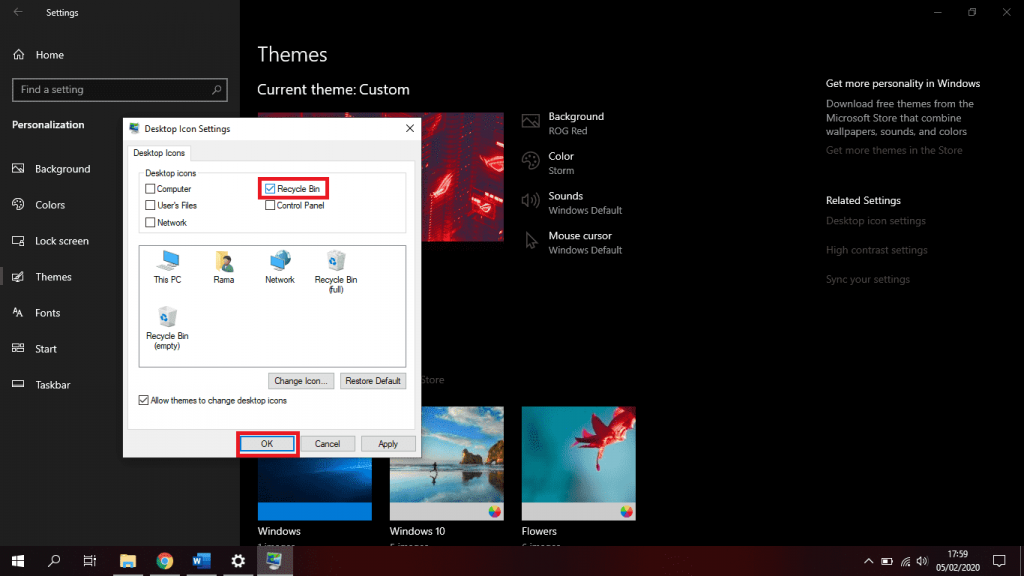
Task: Click the Find a setting search box
Action: pos(113,90)
